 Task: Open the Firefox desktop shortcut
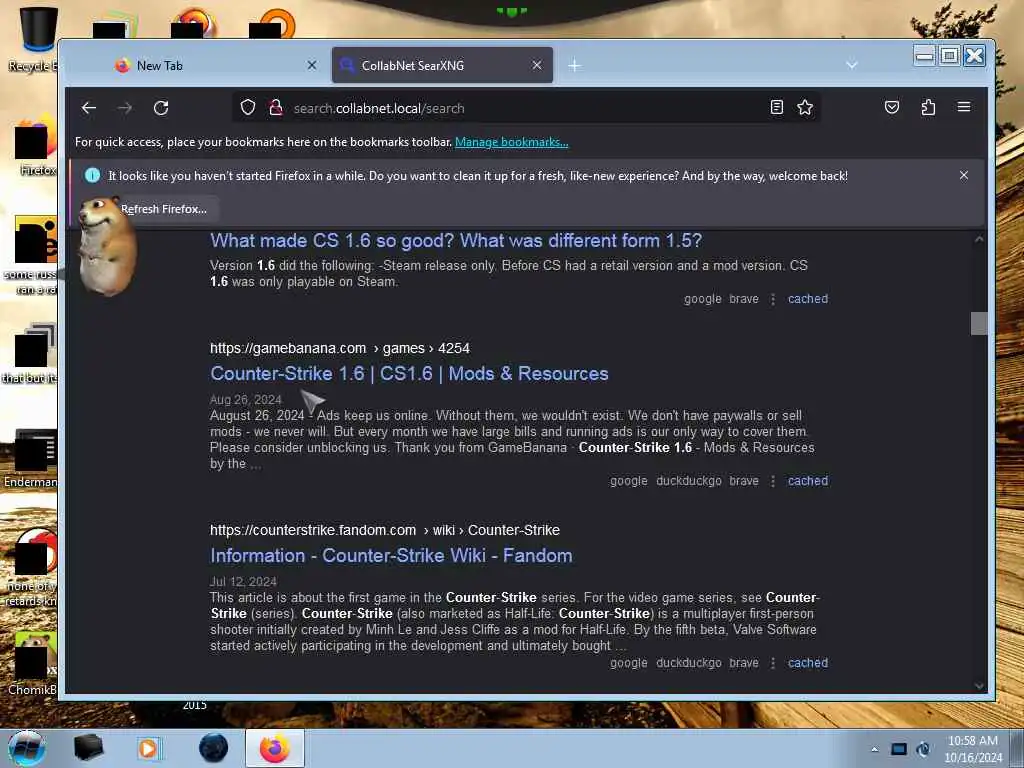[34, 147]
